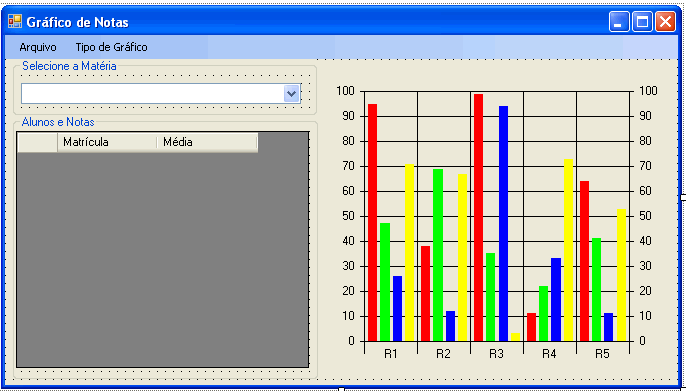
Task: Click the tall red bar in R3
Action: point(478,217)
